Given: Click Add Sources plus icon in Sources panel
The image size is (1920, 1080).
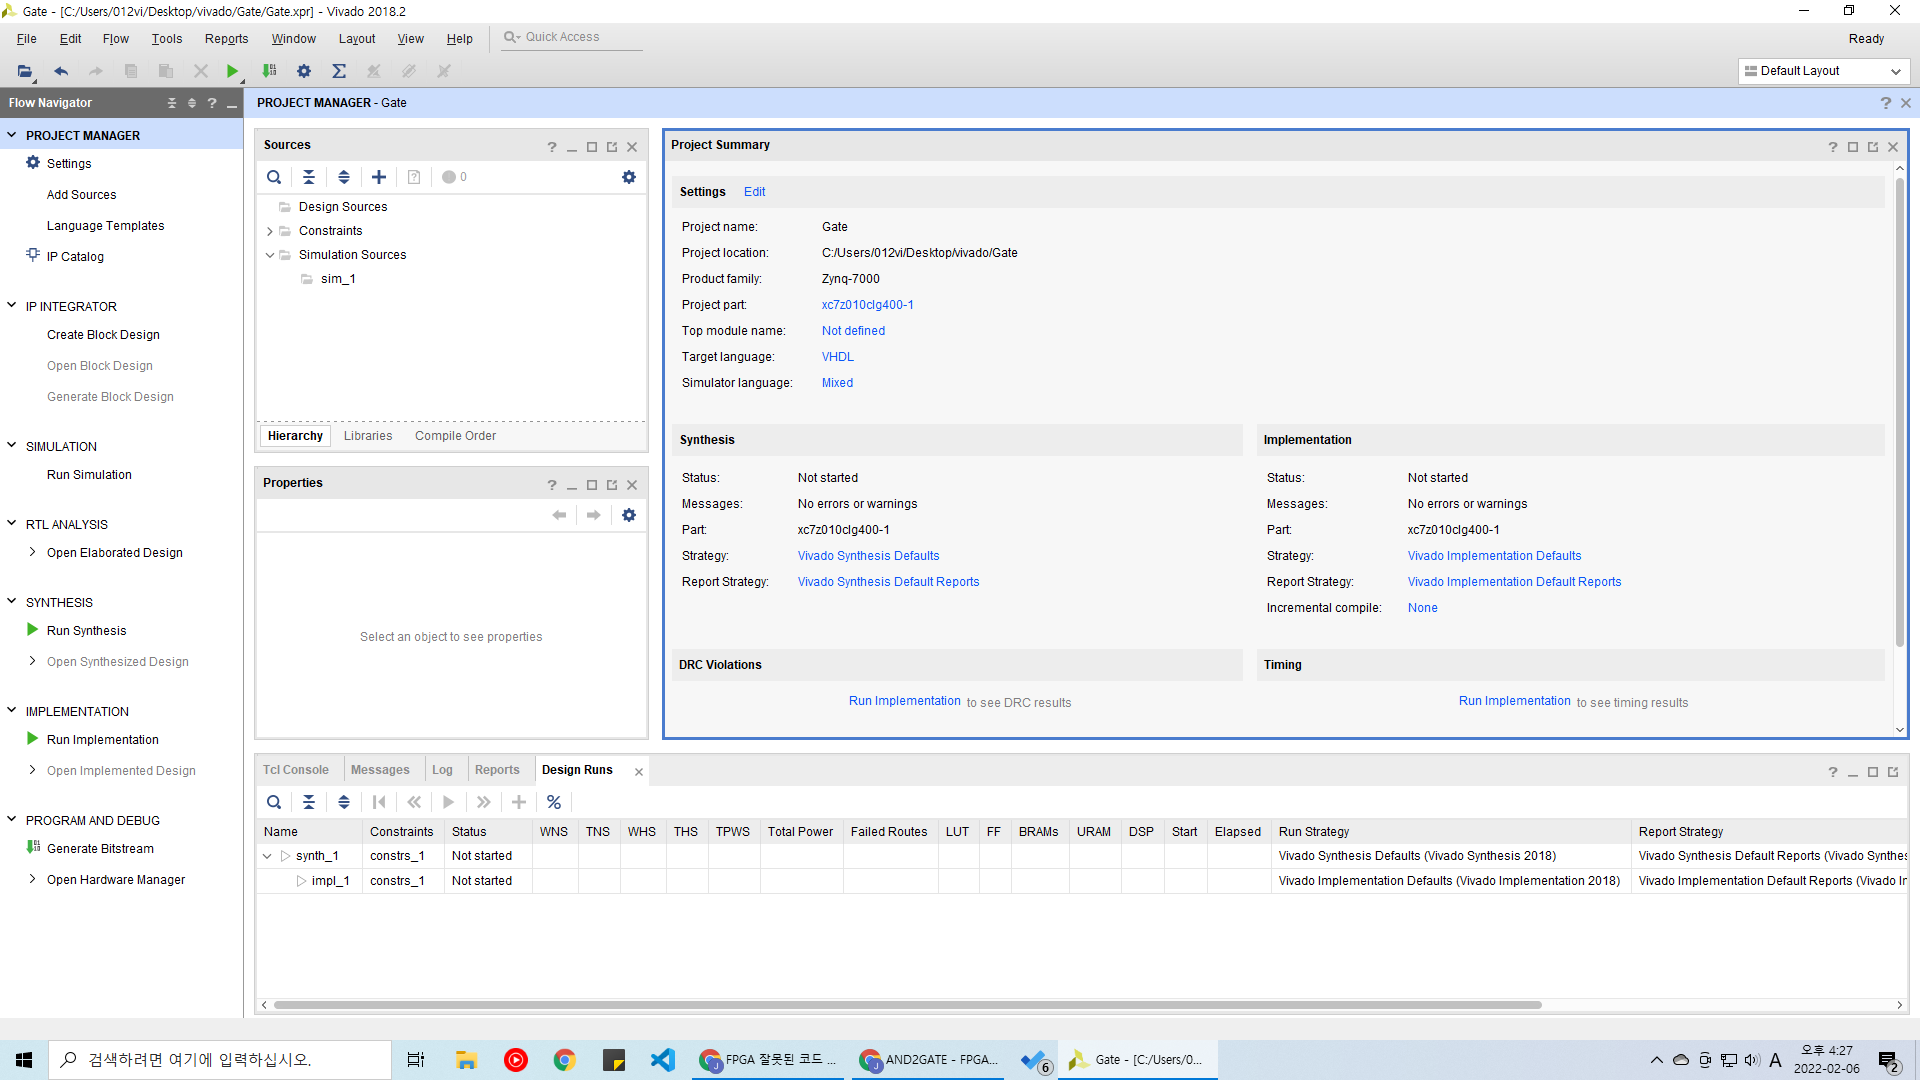Looking at the screenshot, I should 379,177.
